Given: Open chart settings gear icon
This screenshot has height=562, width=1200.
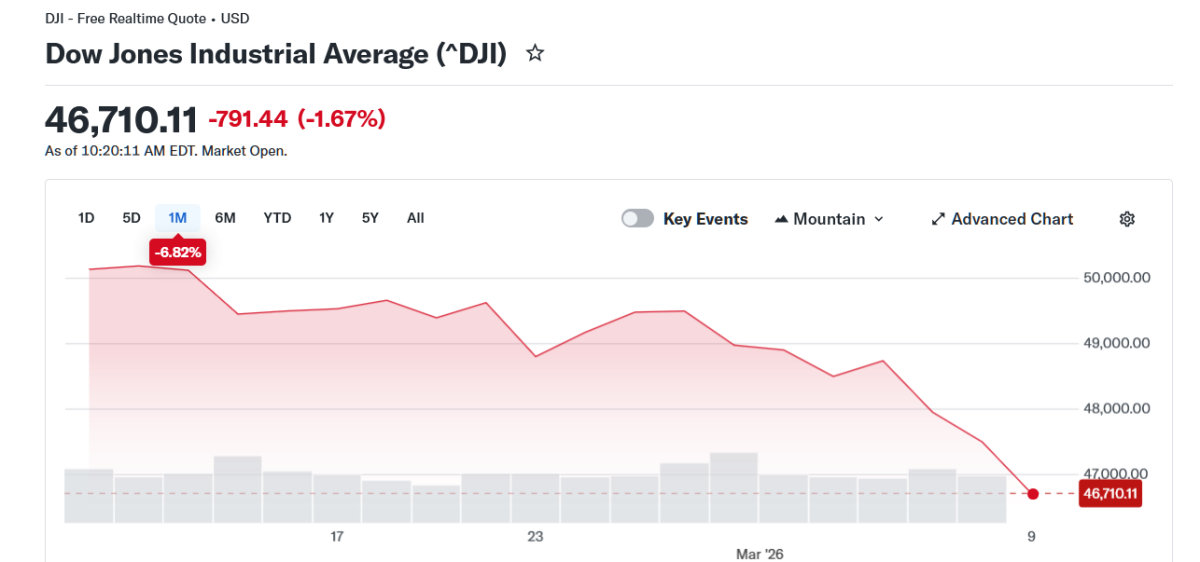Looking at the screenshot, I should point(1127,219).
